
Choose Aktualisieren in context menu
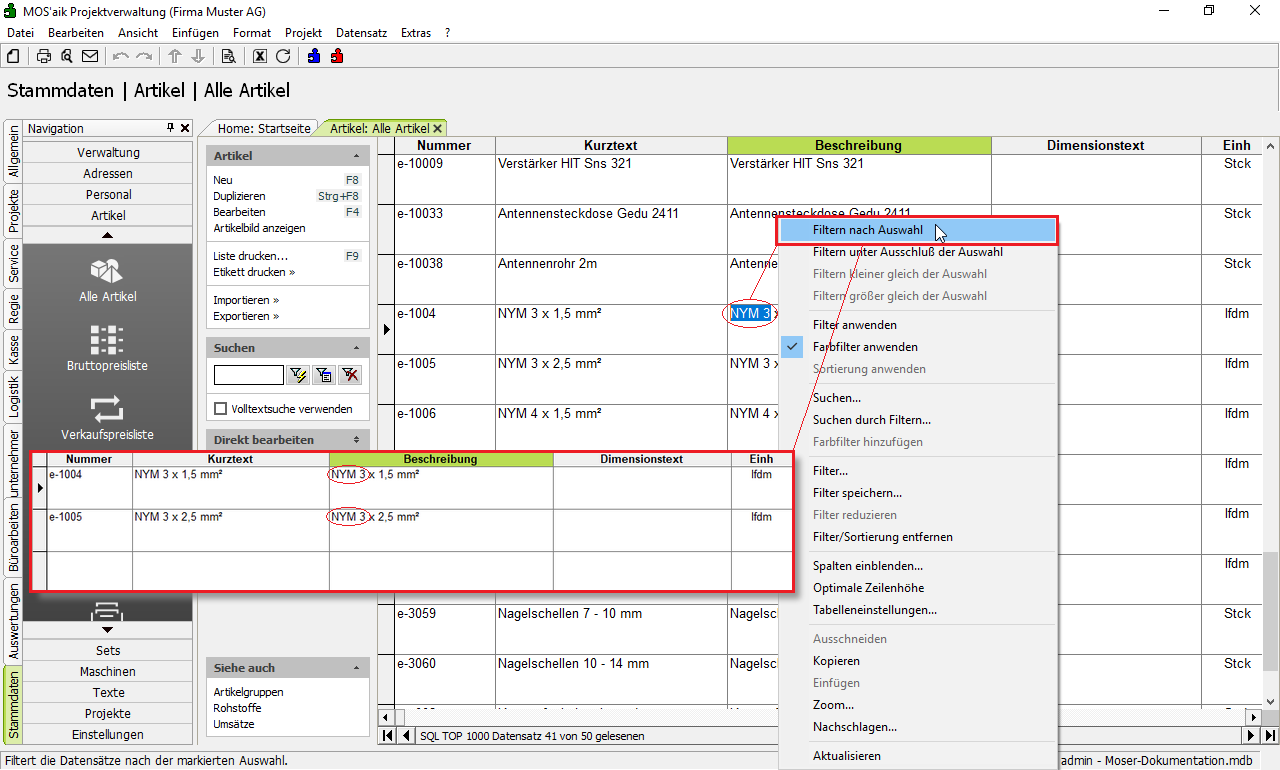pos(847,756)
